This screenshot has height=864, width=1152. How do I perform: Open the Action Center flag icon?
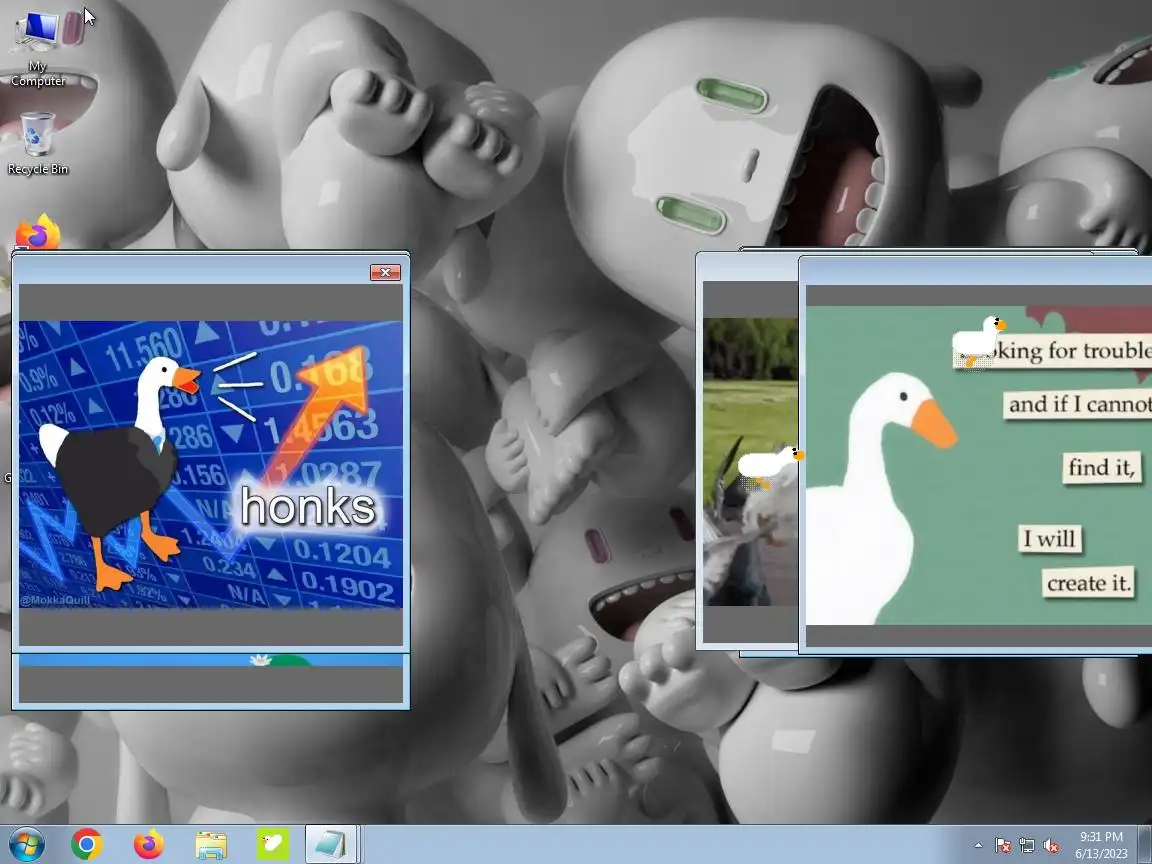[x=1003, y=846]
